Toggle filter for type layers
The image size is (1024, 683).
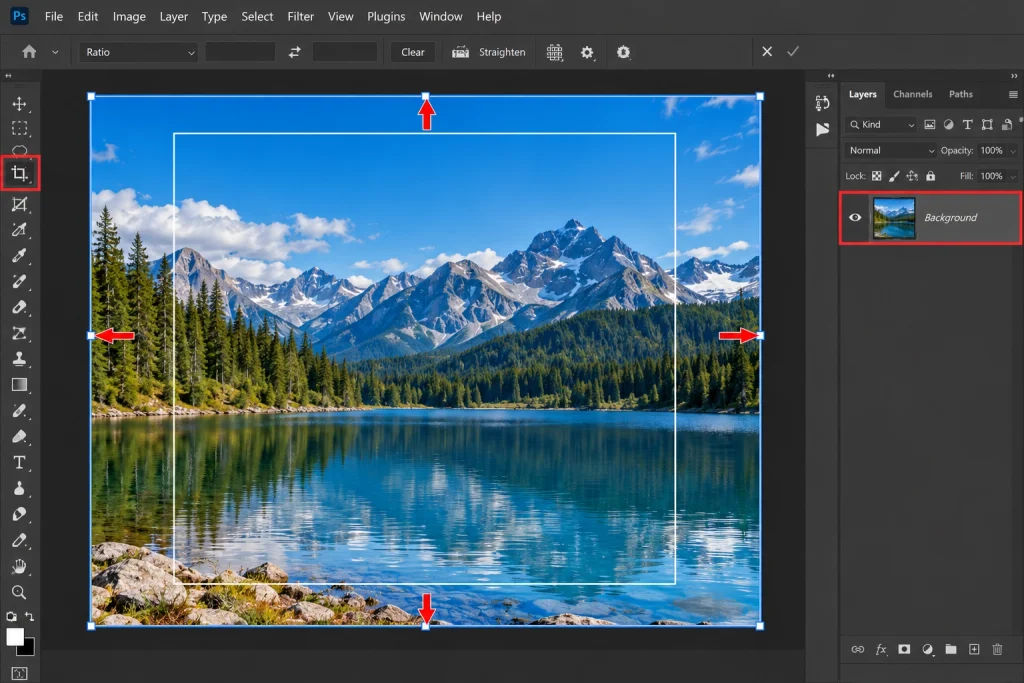tap(967, 125)
